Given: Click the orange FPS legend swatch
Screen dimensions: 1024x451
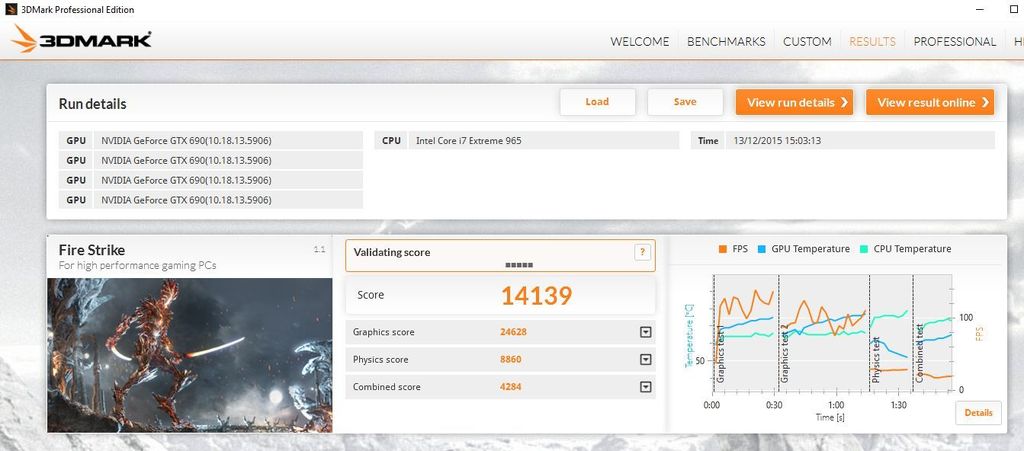Looking at the screenshot, I should point(722,249).
